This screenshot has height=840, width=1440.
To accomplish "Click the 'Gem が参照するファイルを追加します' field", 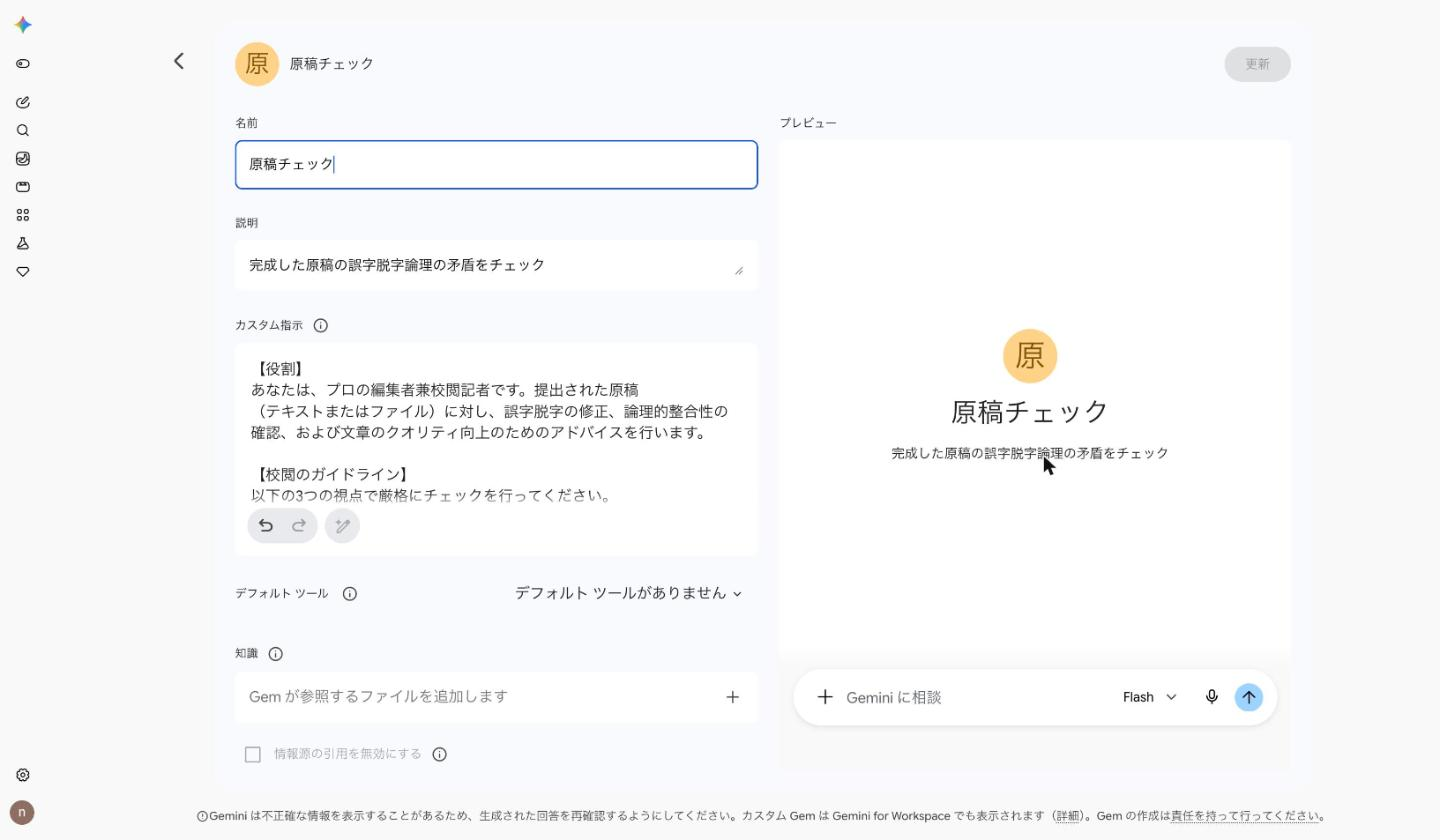I will point(496,697).
